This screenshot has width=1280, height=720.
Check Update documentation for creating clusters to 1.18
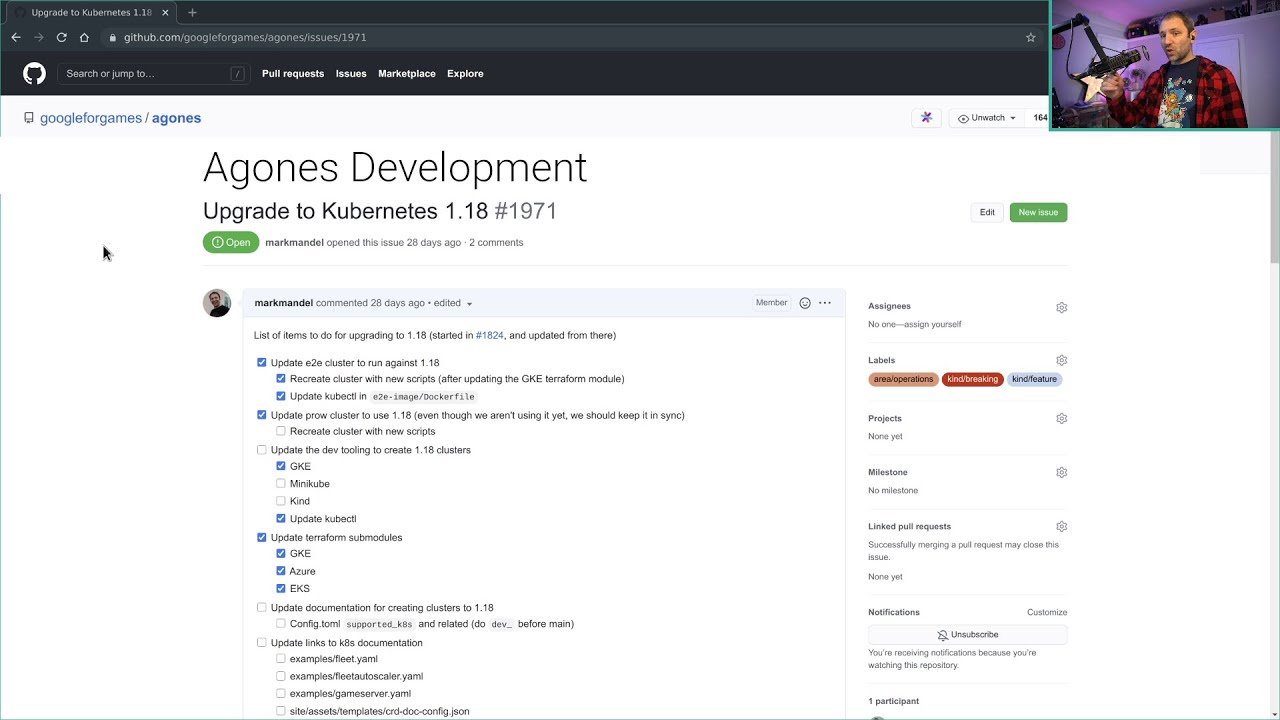click(x=262, y=607)
